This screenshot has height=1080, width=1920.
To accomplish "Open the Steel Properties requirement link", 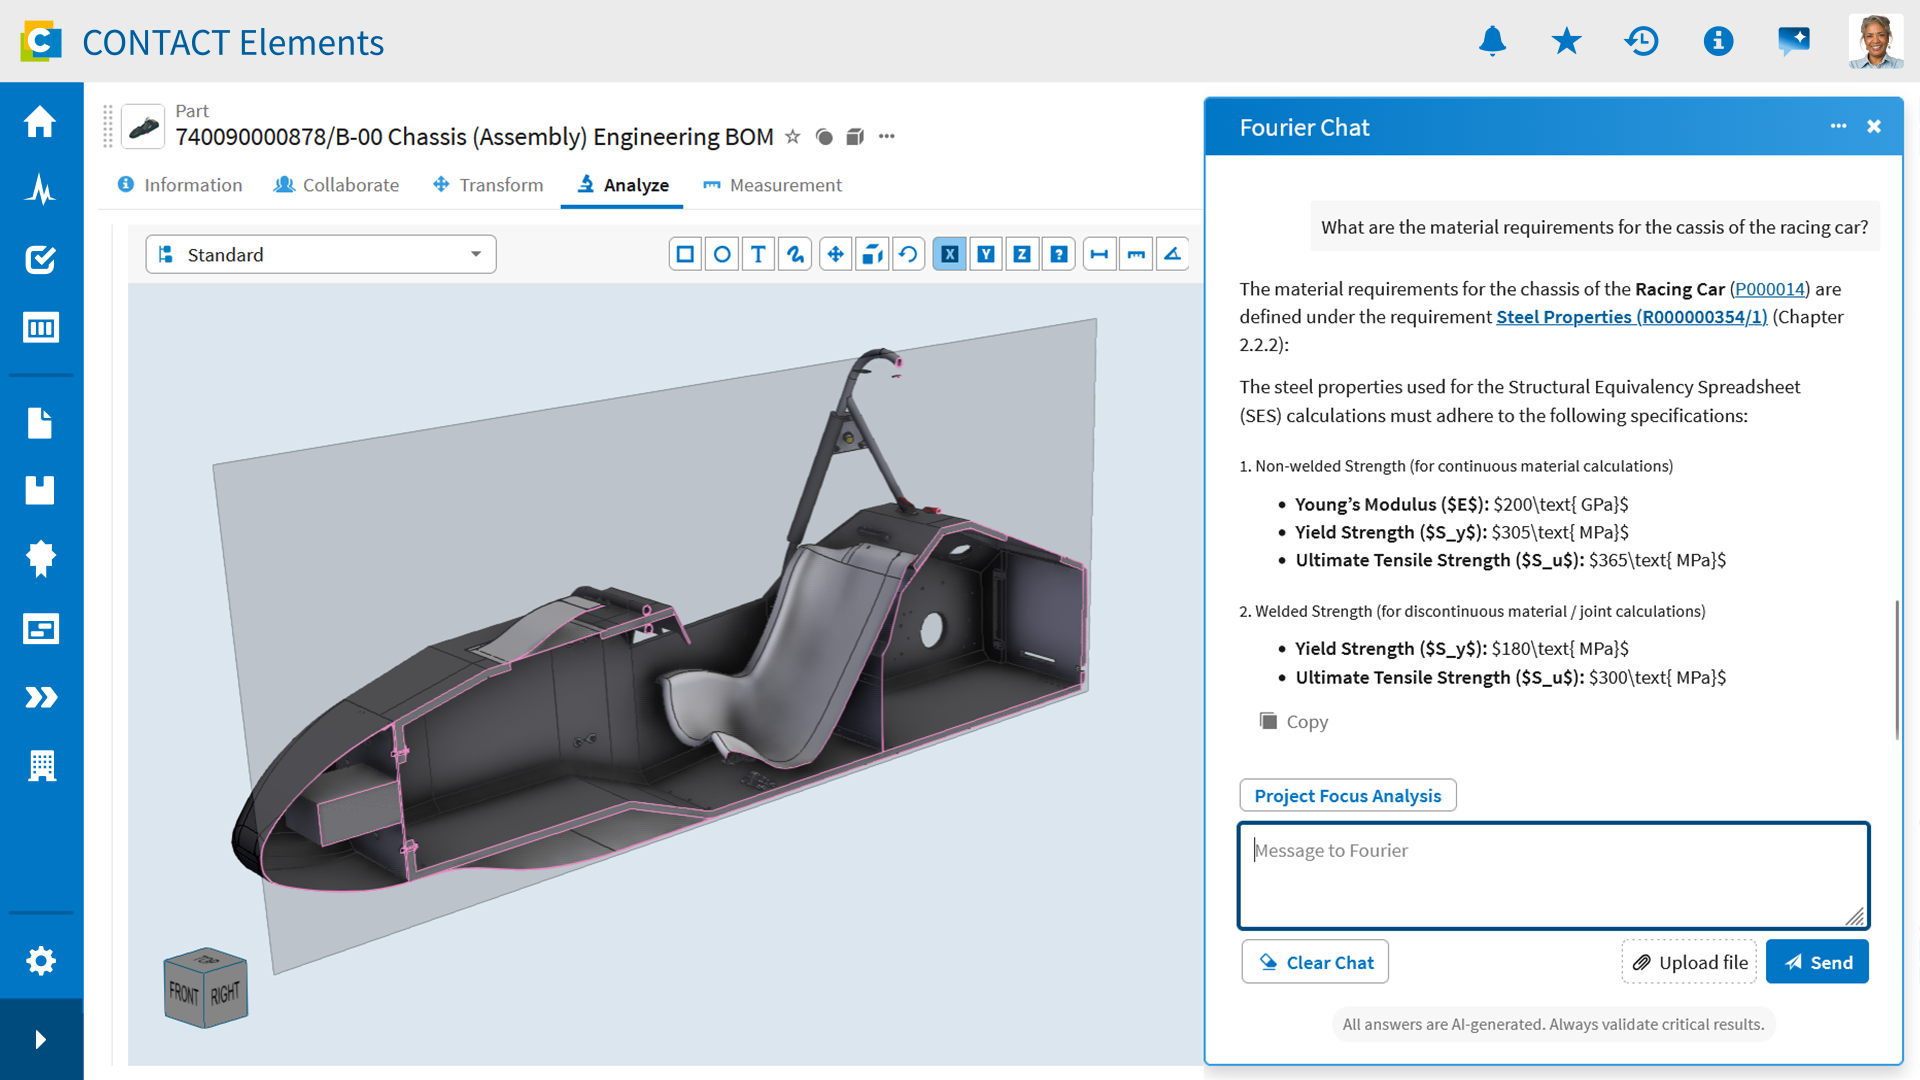I will (x=1631, y=317).
